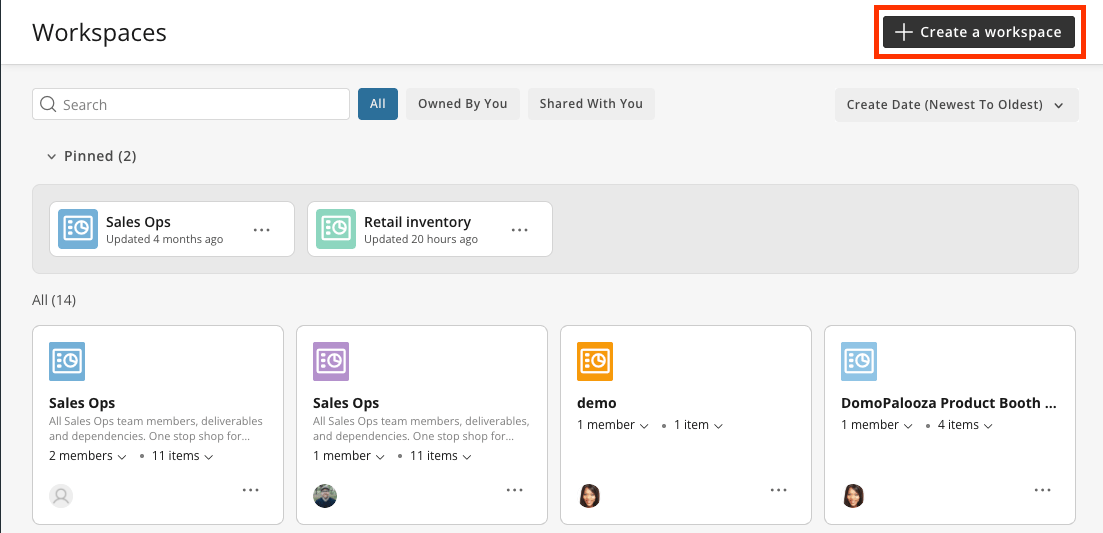Click the Updated 20 hours ago text
Image resolution: width=1103 pixels, height=533 pixels.
(421, 240)
